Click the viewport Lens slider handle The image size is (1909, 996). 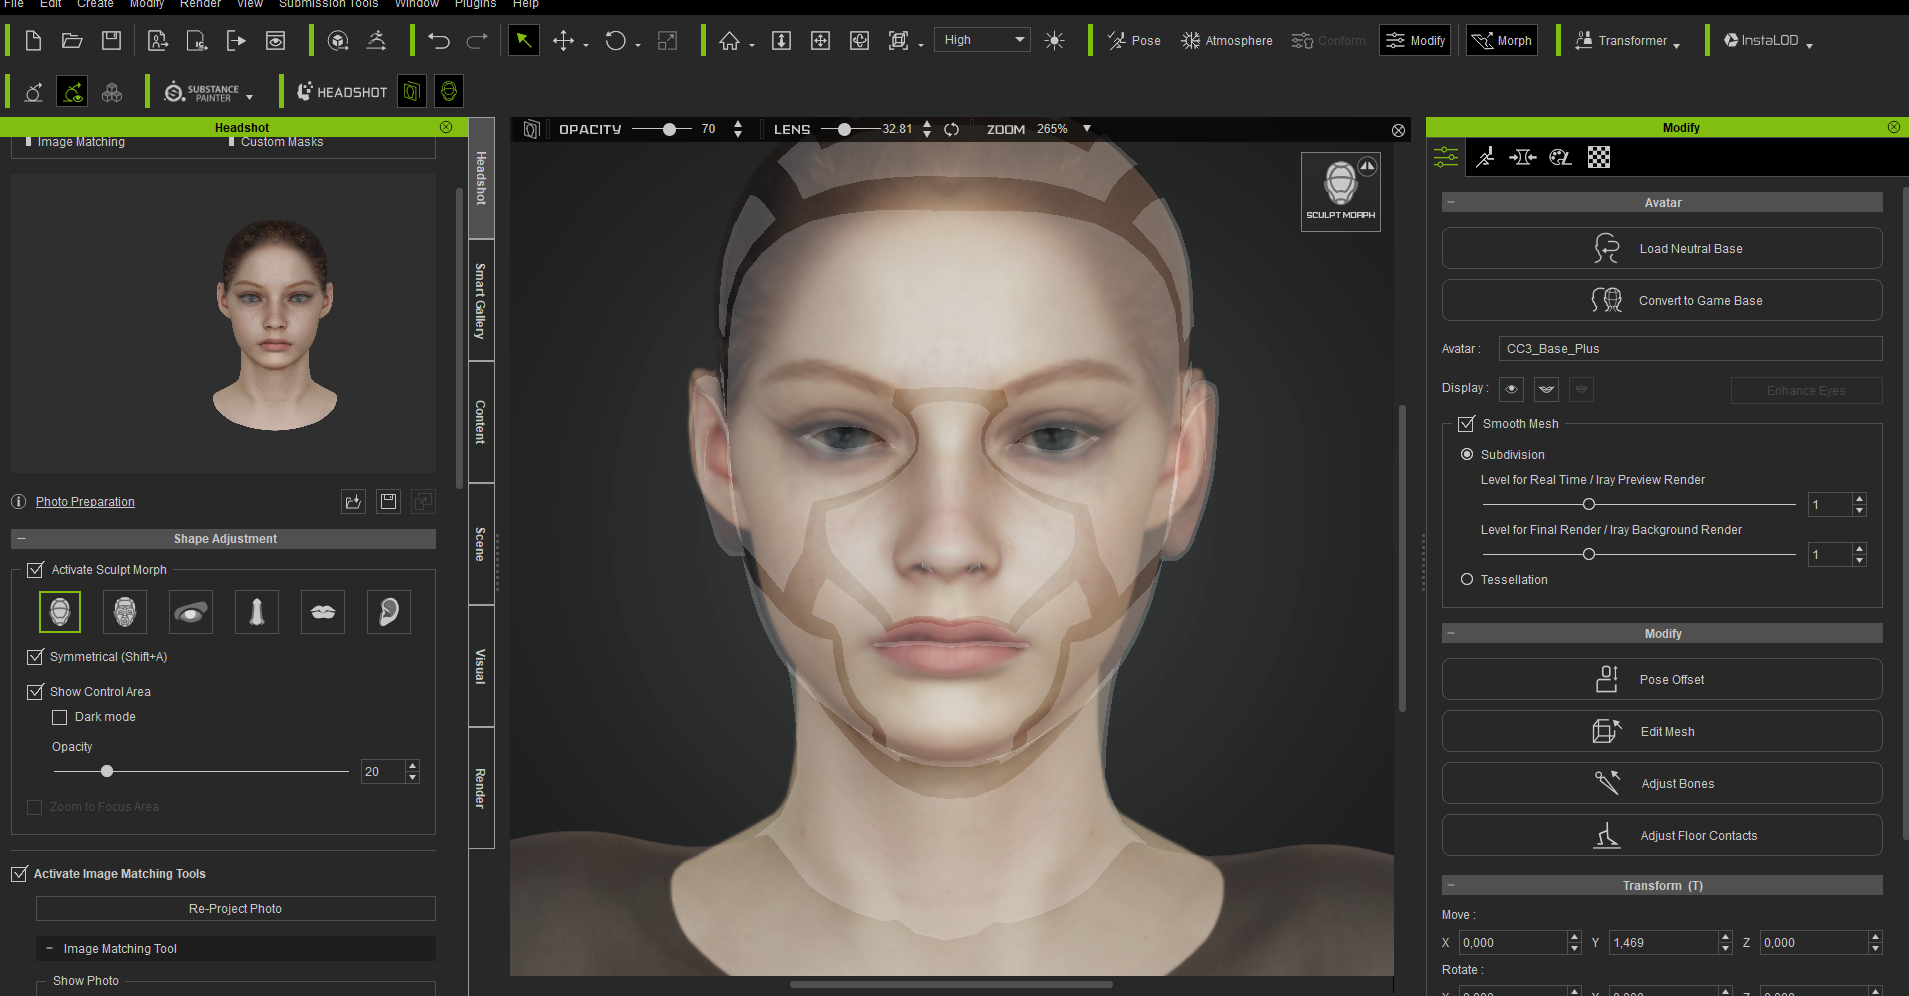tap(845, 129)
